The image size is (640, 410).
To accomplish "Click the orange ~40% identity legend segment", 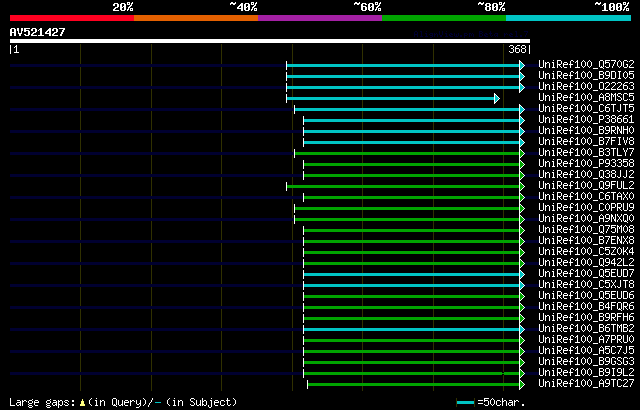I will pyautogui.click(x=196, y=18).
